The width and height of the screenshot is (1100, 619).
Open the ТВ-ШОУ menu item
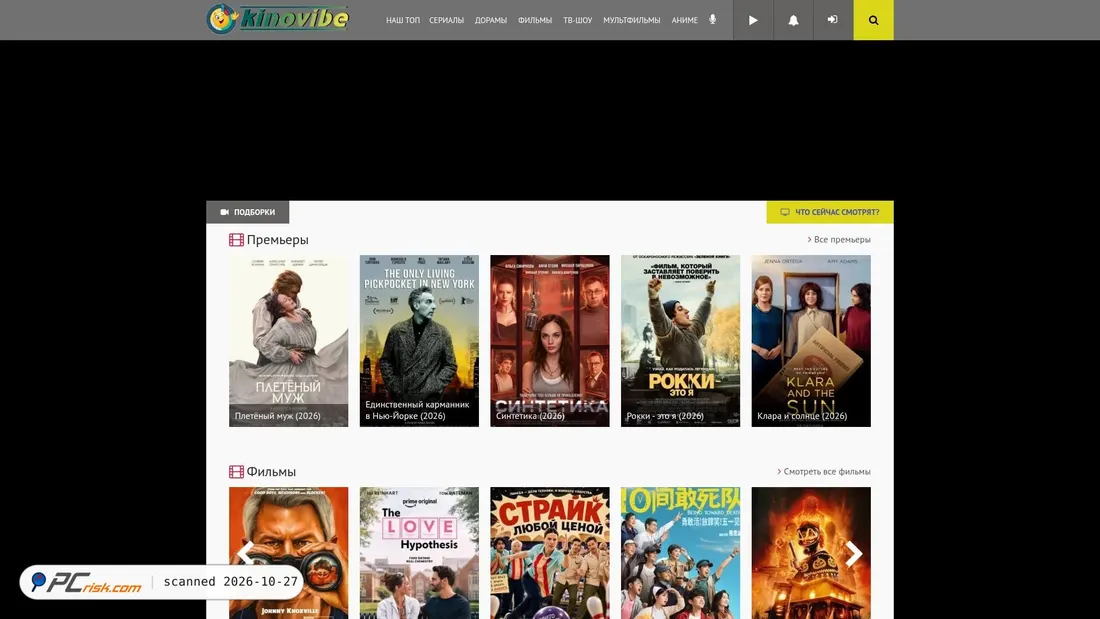[577, 20]
